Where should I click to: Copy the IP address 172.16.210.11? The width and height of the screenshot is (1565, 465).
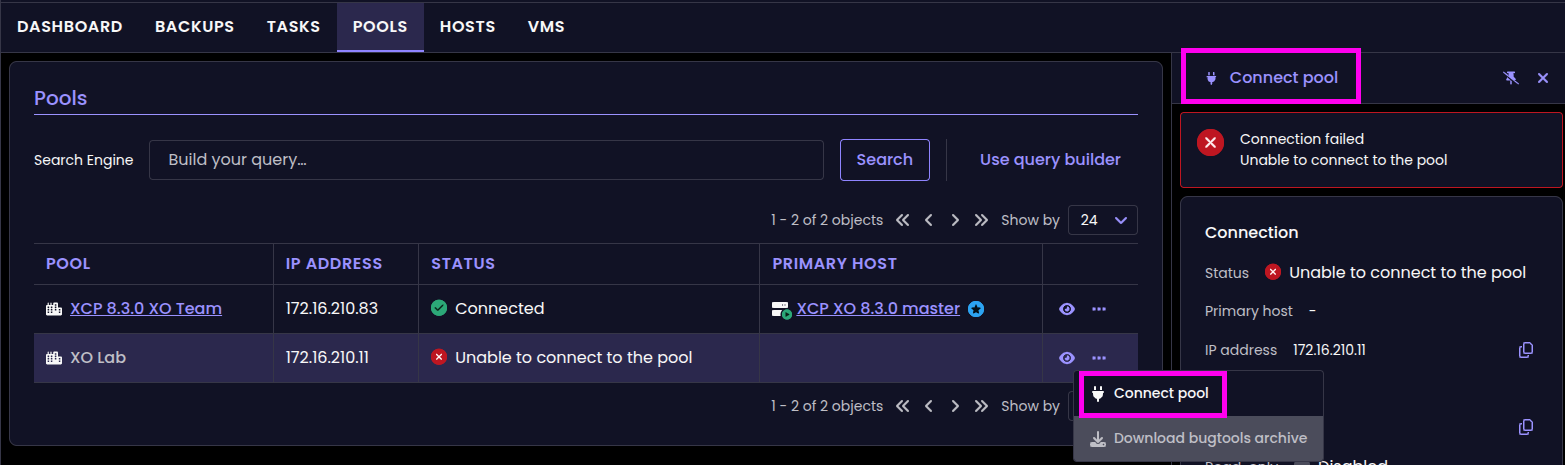coord(1526,350)
